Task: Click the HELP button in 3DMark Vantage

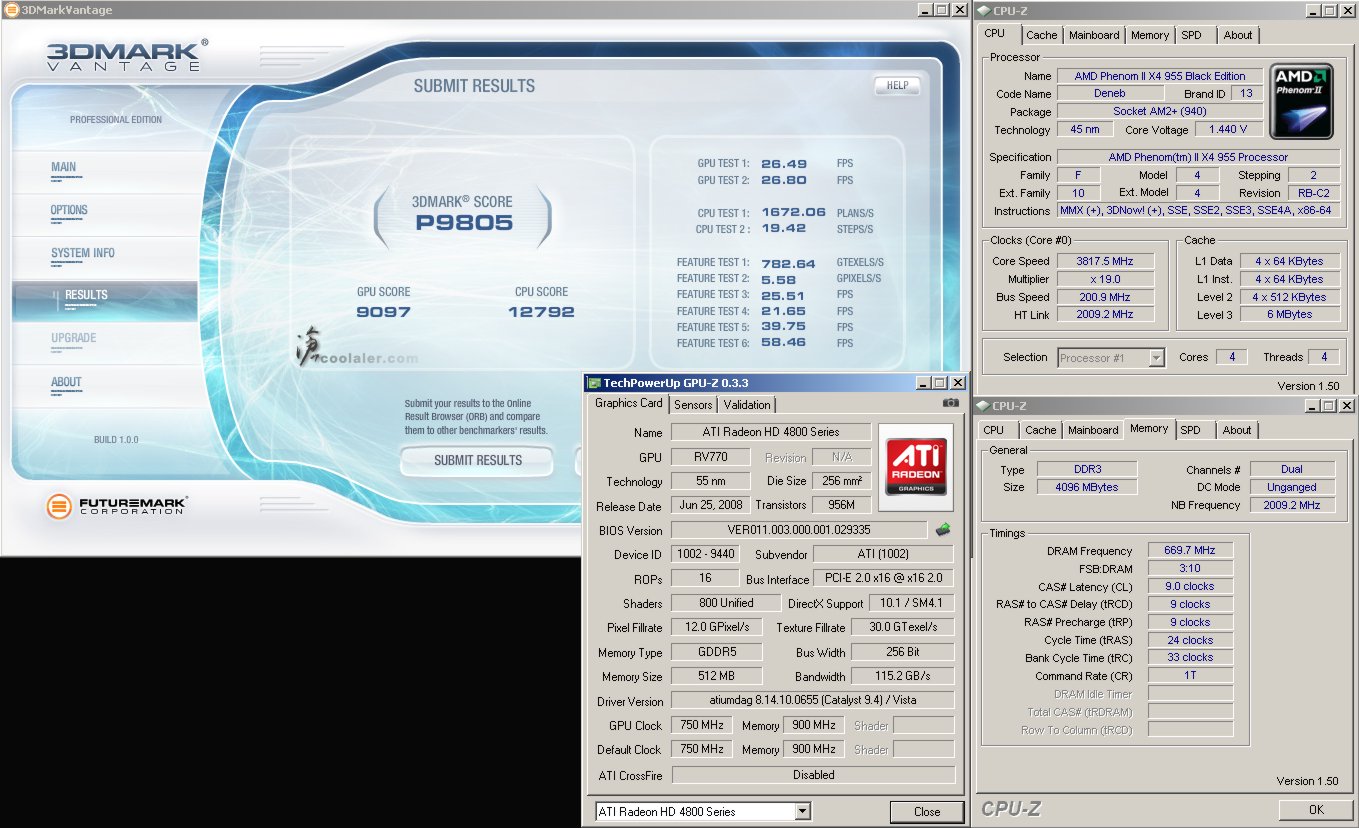Action: point(897,85)
